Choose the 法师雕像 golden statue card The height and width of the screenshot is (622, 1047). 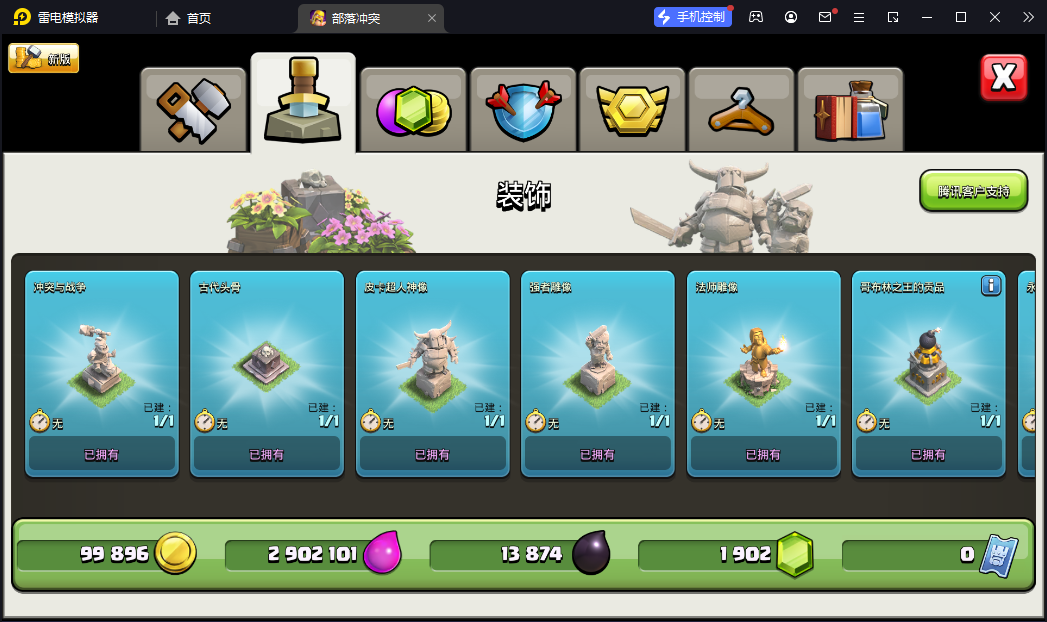pos(763,374)
